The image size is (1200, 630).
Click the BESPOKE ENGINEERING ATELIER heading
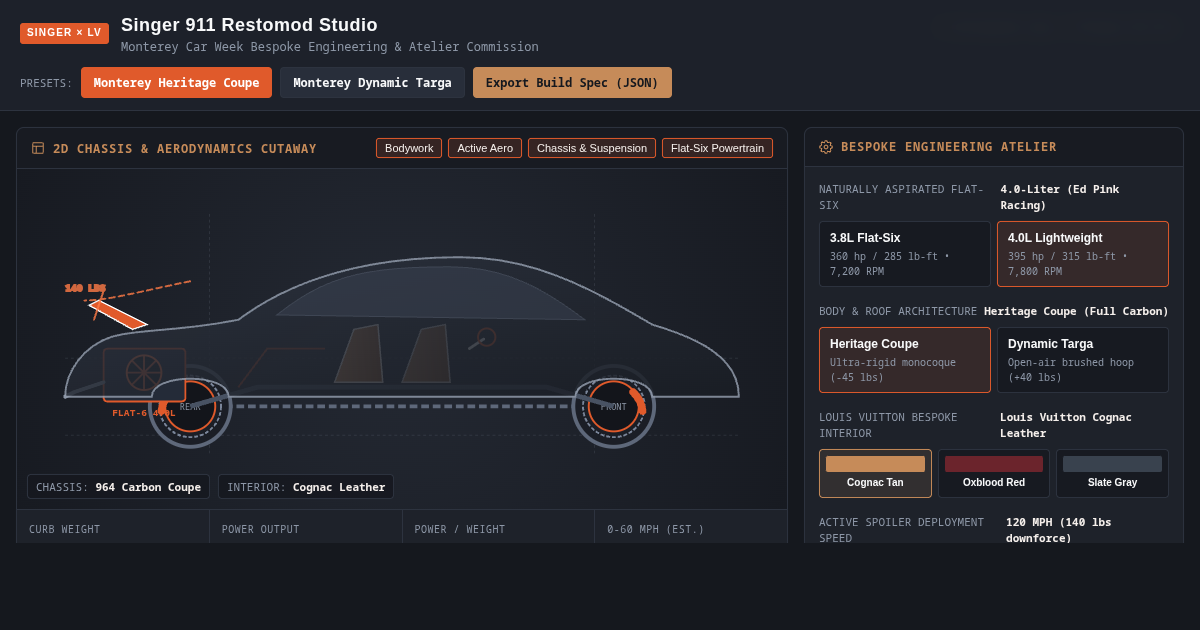[948, 147]
